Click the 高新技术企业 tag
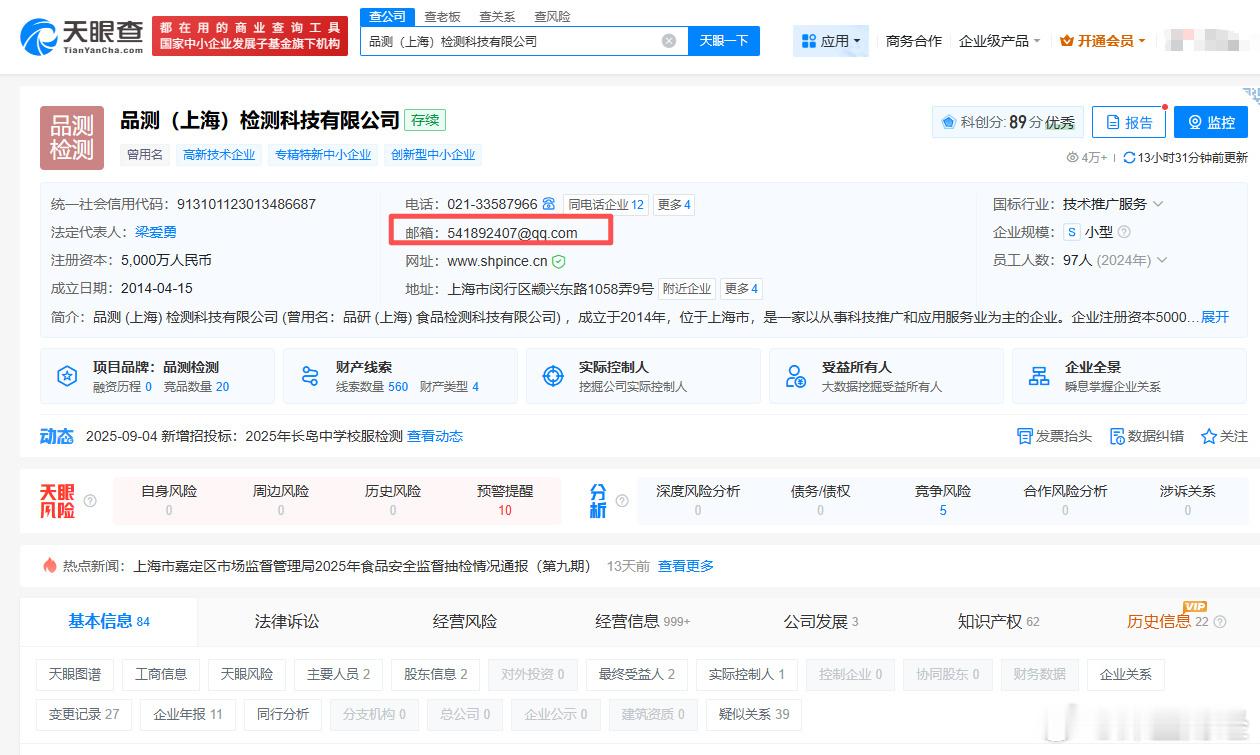Image resolution: width=1260 pixels, height=755 pixels. 219,155
